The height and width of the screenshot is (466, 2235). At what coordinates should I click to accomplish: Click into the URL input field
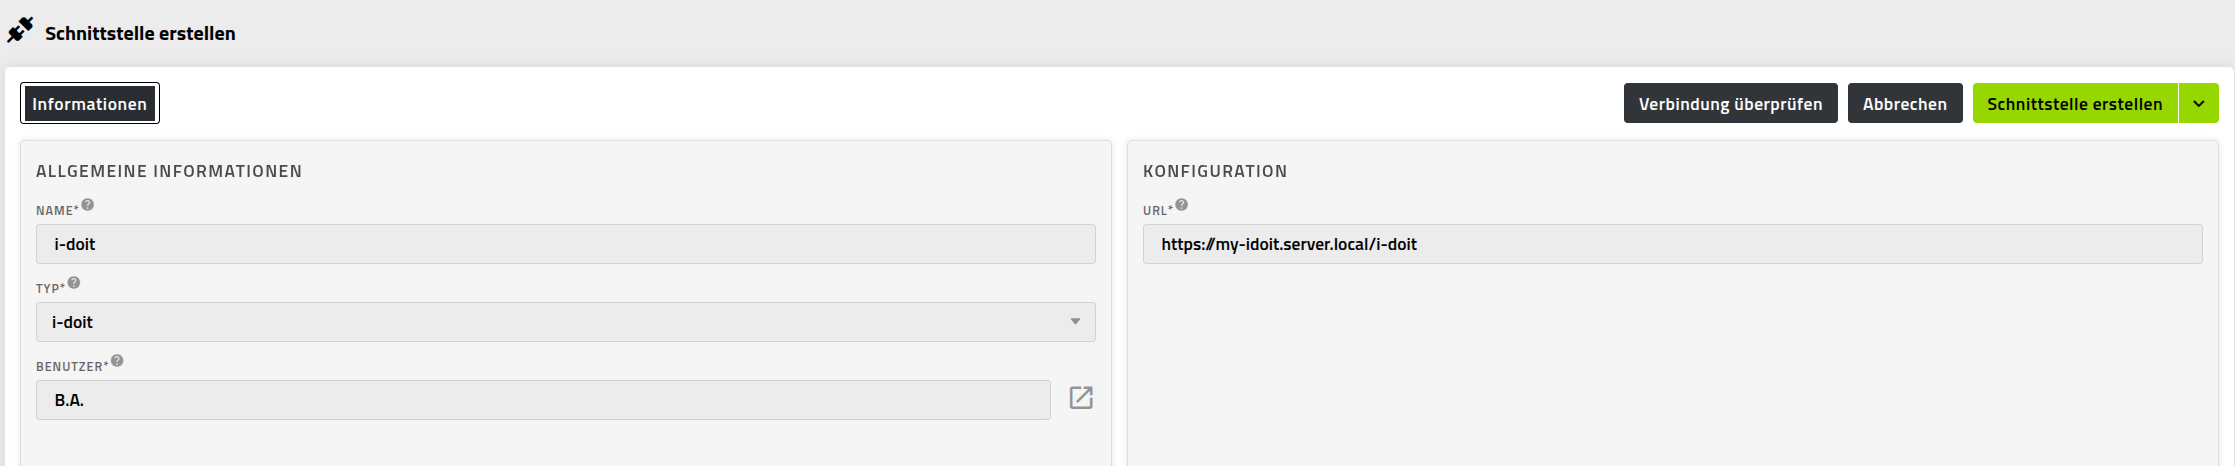point(1673,244)
